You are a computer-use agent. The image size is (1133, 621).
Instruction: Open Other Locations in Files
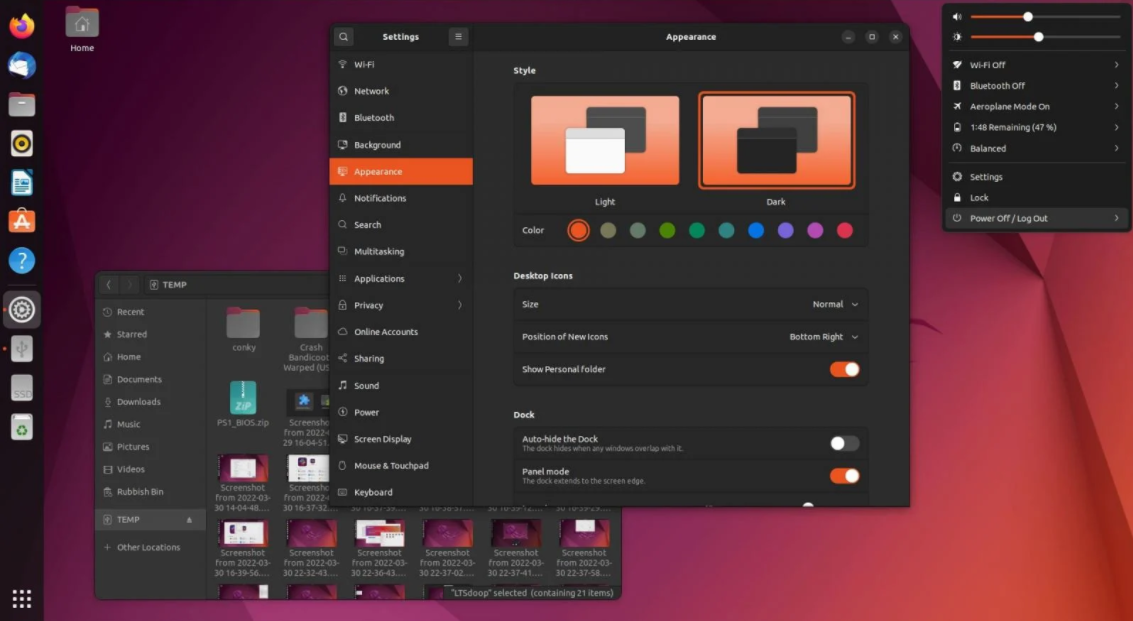(150, 547)
